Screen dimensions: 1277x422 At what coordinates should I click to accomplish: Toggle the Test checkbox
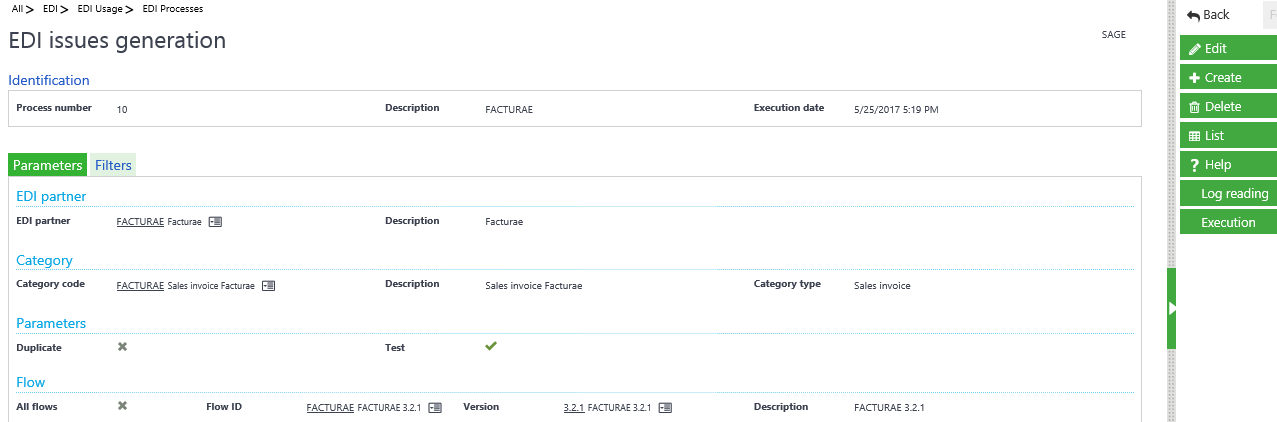click(491, 347)
